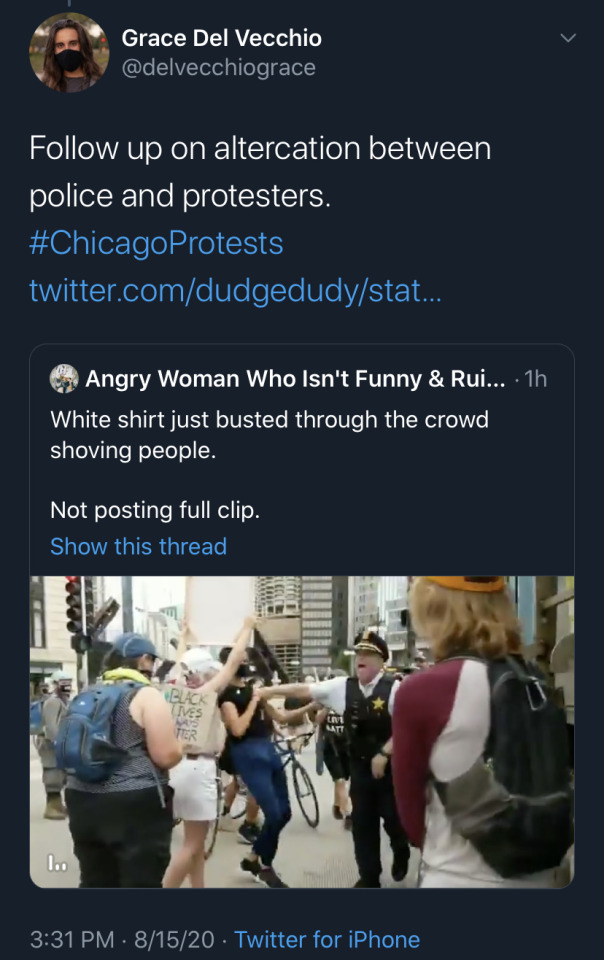Open the @delvecchiograce handle
Screen dimensions: 604x960
tap(218, 68)
